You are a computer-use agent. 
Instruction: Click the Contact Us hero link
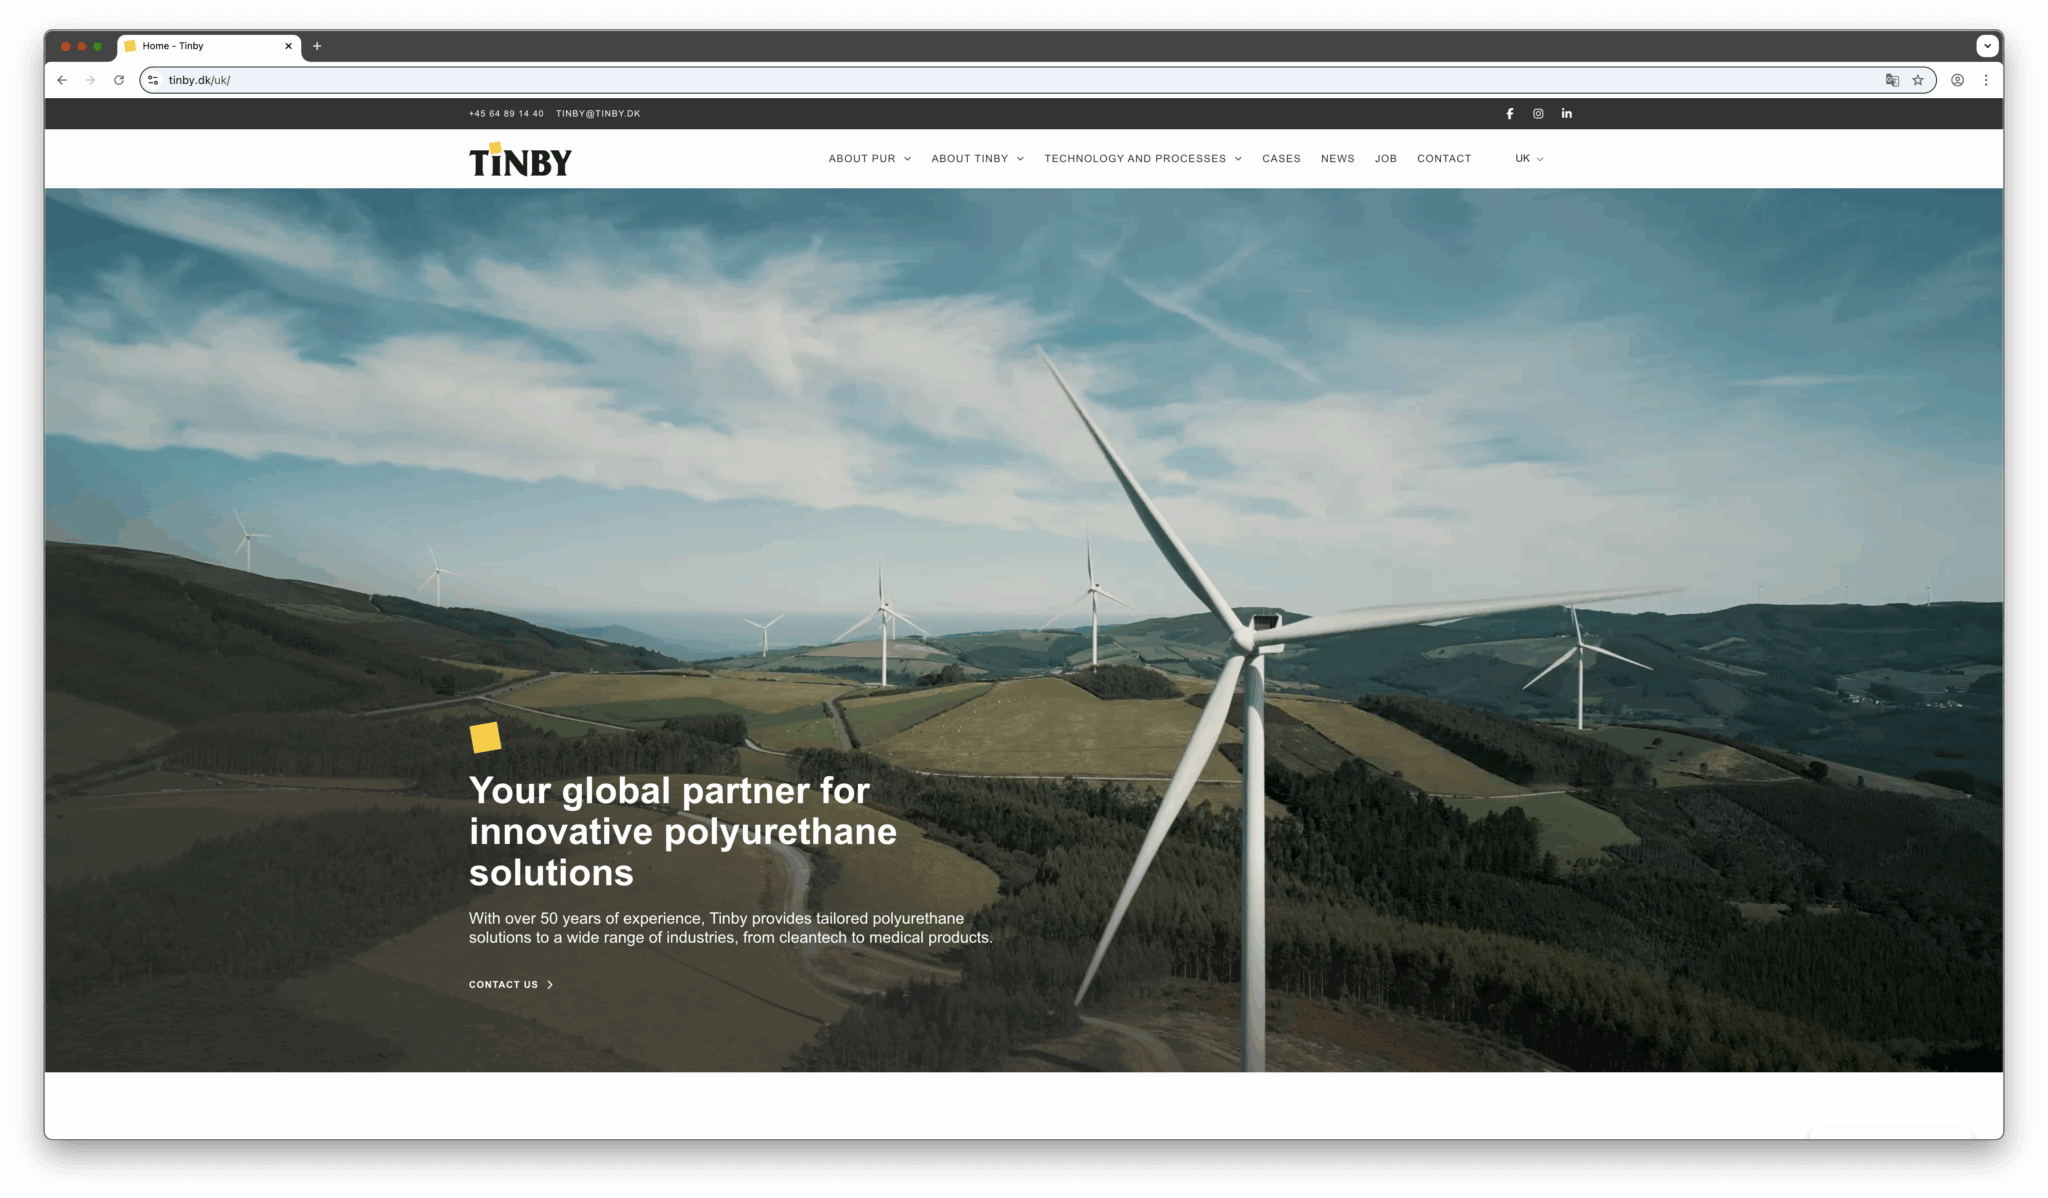pyautogui.click(x=511, y=985)
